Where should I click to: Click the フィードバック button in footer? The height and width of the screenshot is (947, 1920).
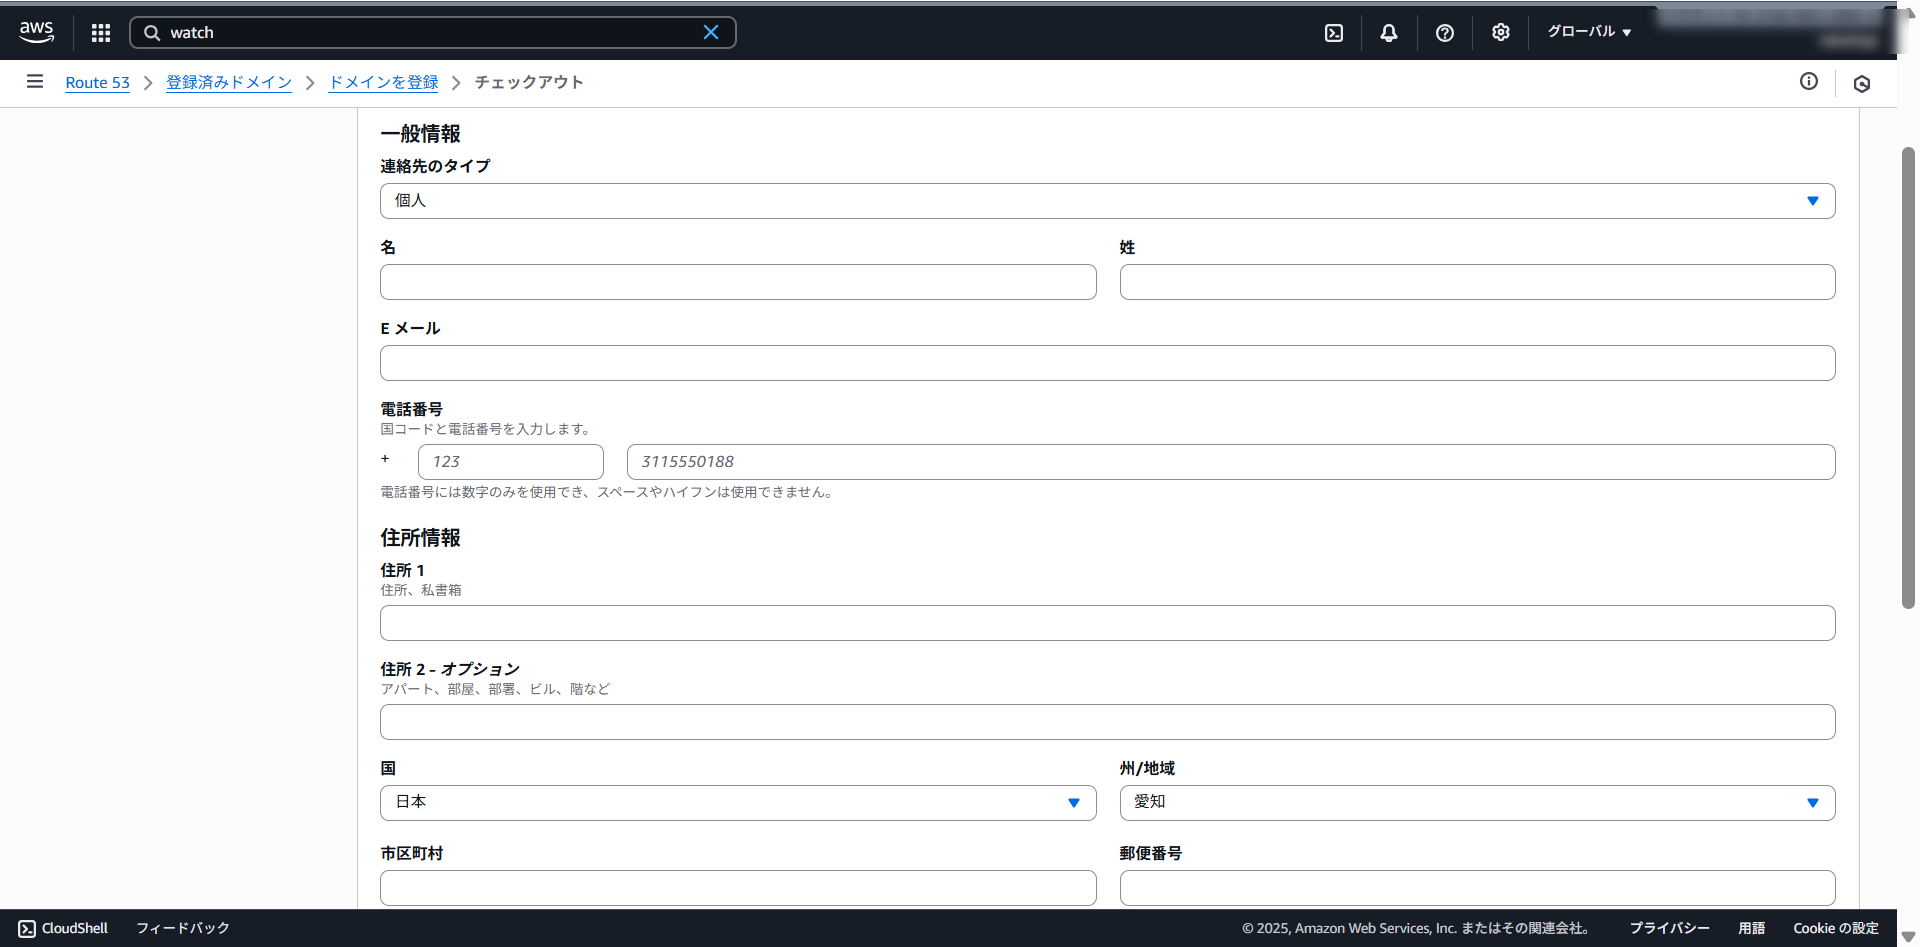[x=183, y=928]
